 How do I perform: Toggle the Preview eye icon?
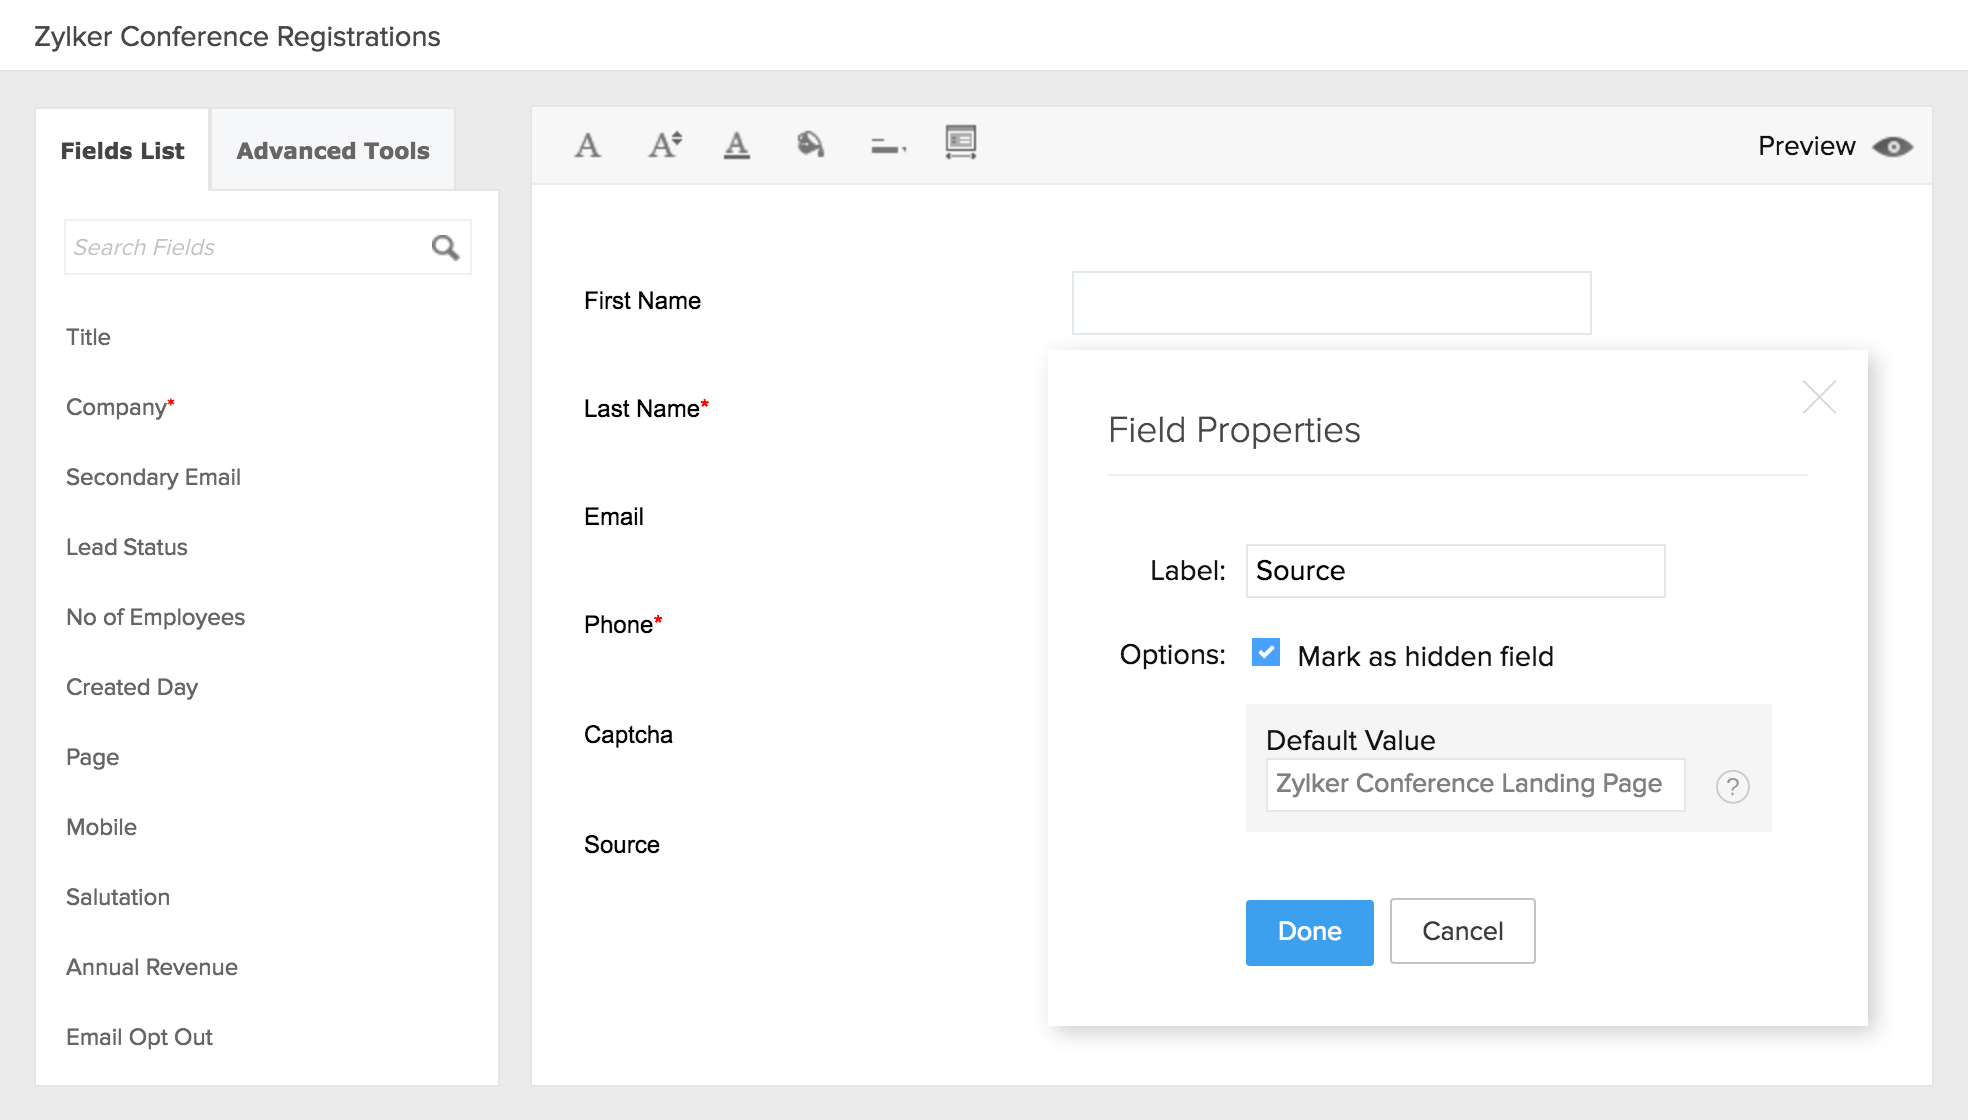click(x=1892, y=147)
